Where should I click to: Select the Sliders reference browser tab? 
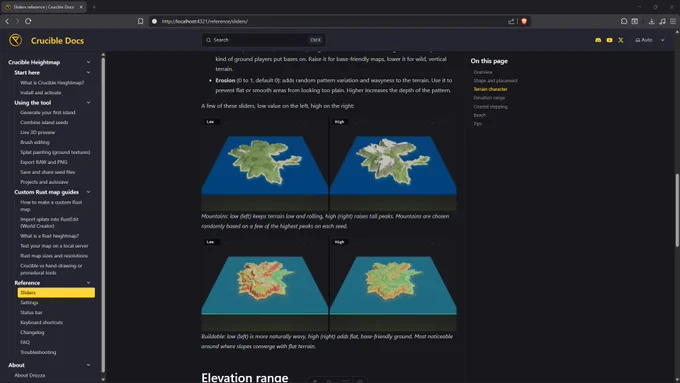[43, 7]
